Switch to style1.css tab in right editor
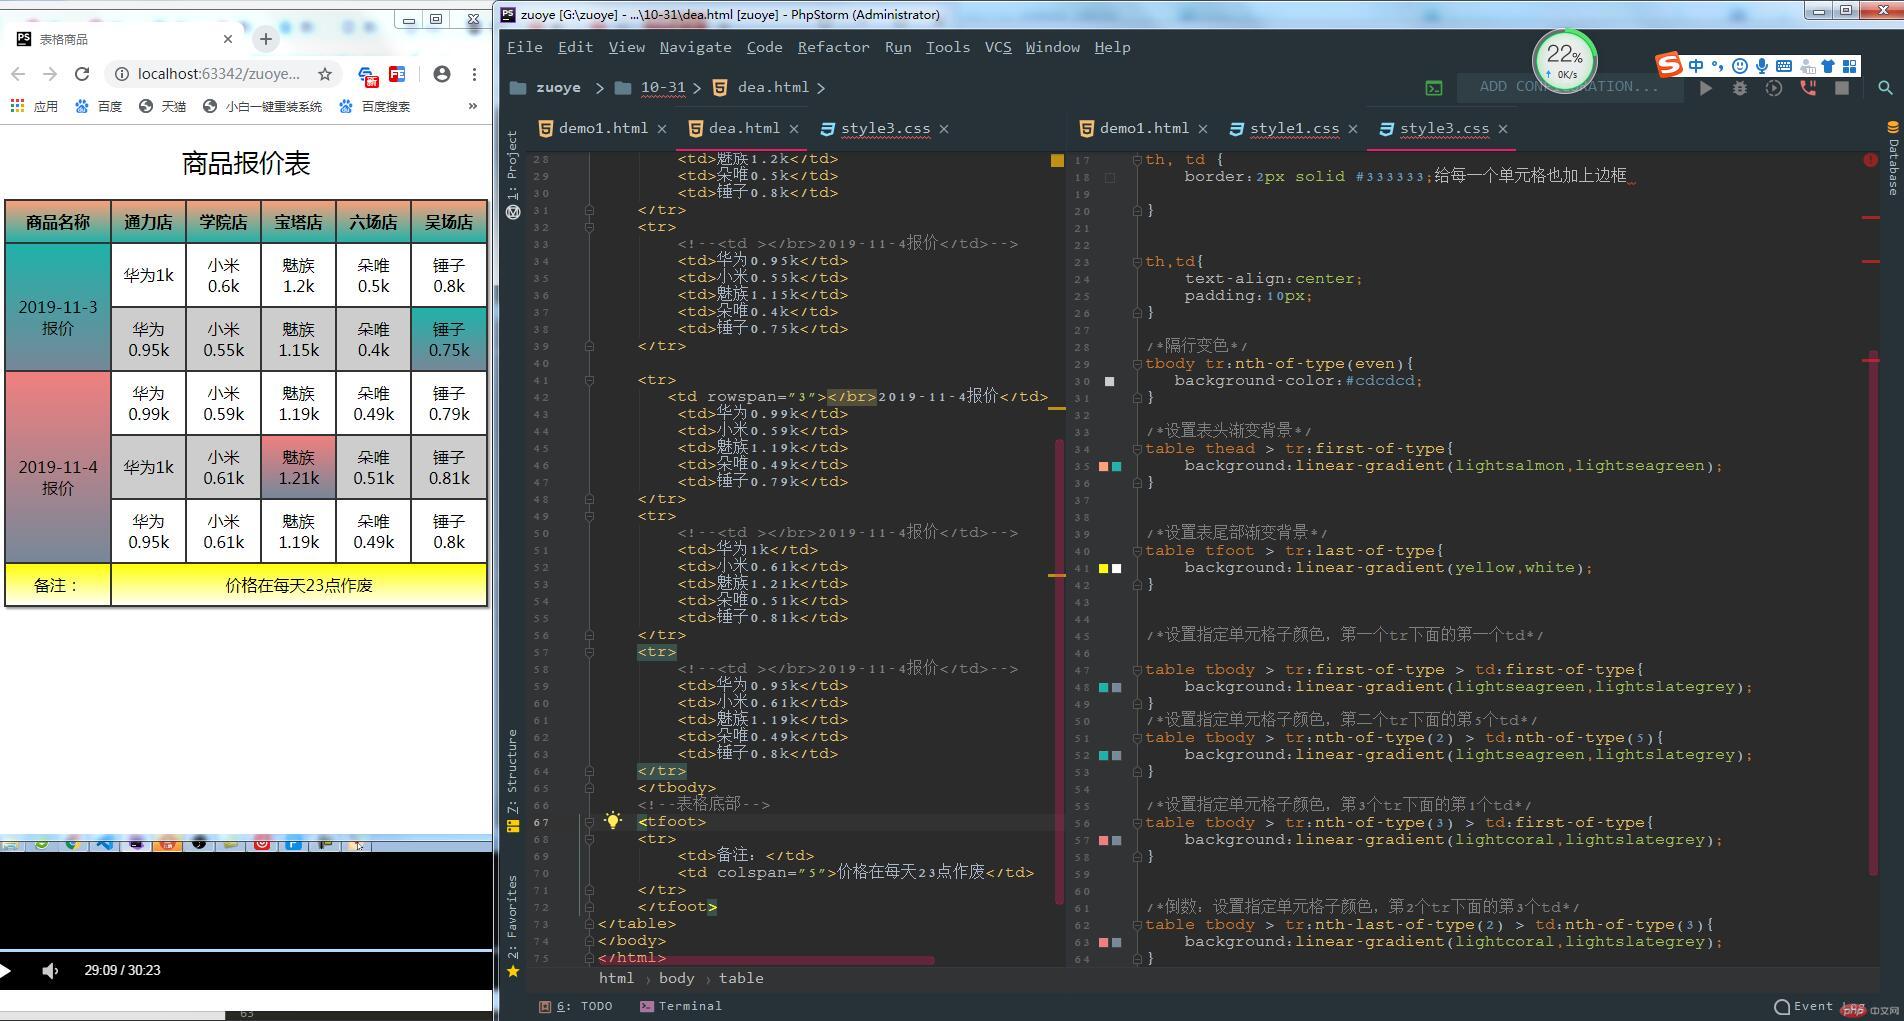The image size is (1904, 1021). [x=1294, y=128]
